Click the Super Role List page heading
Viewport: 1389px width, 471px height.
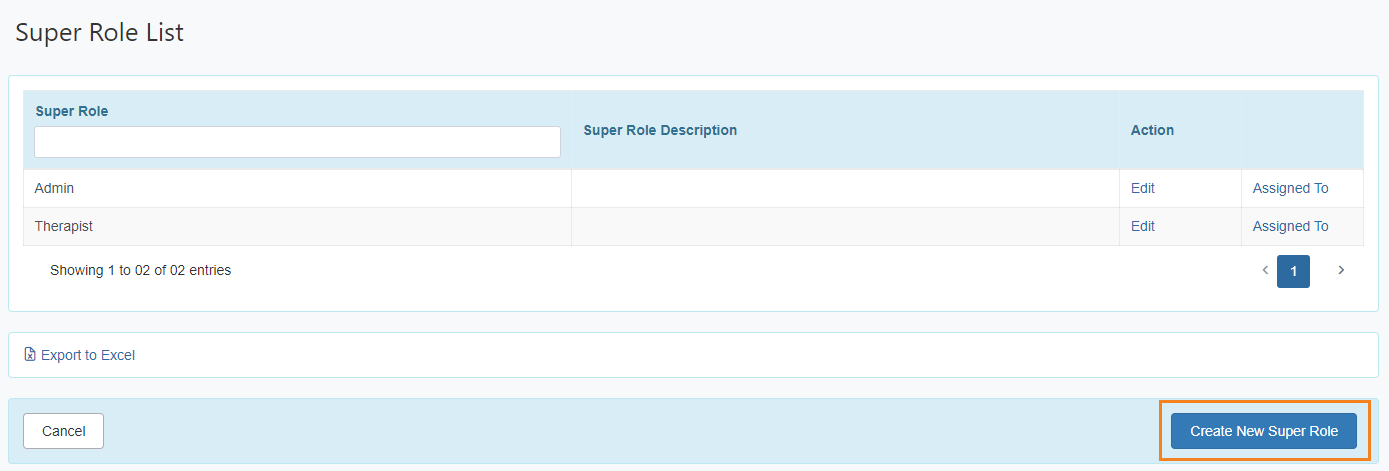[x=99, y=32]
